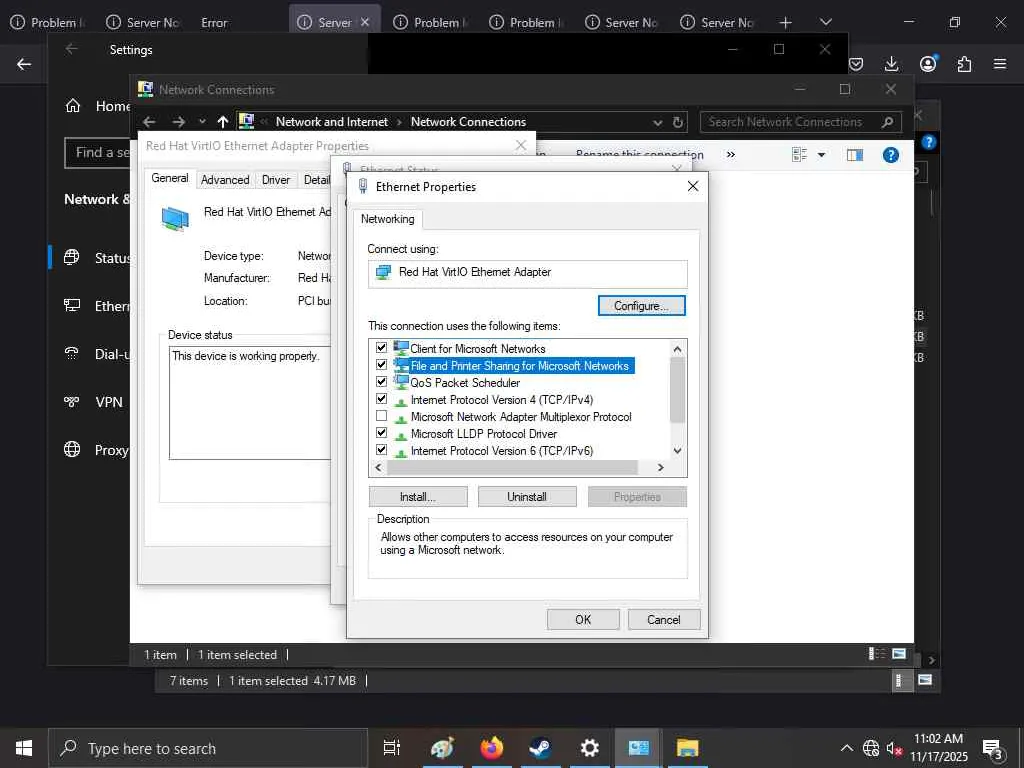Toggle File and Printer Sharing checkbox

coord(381,365)
